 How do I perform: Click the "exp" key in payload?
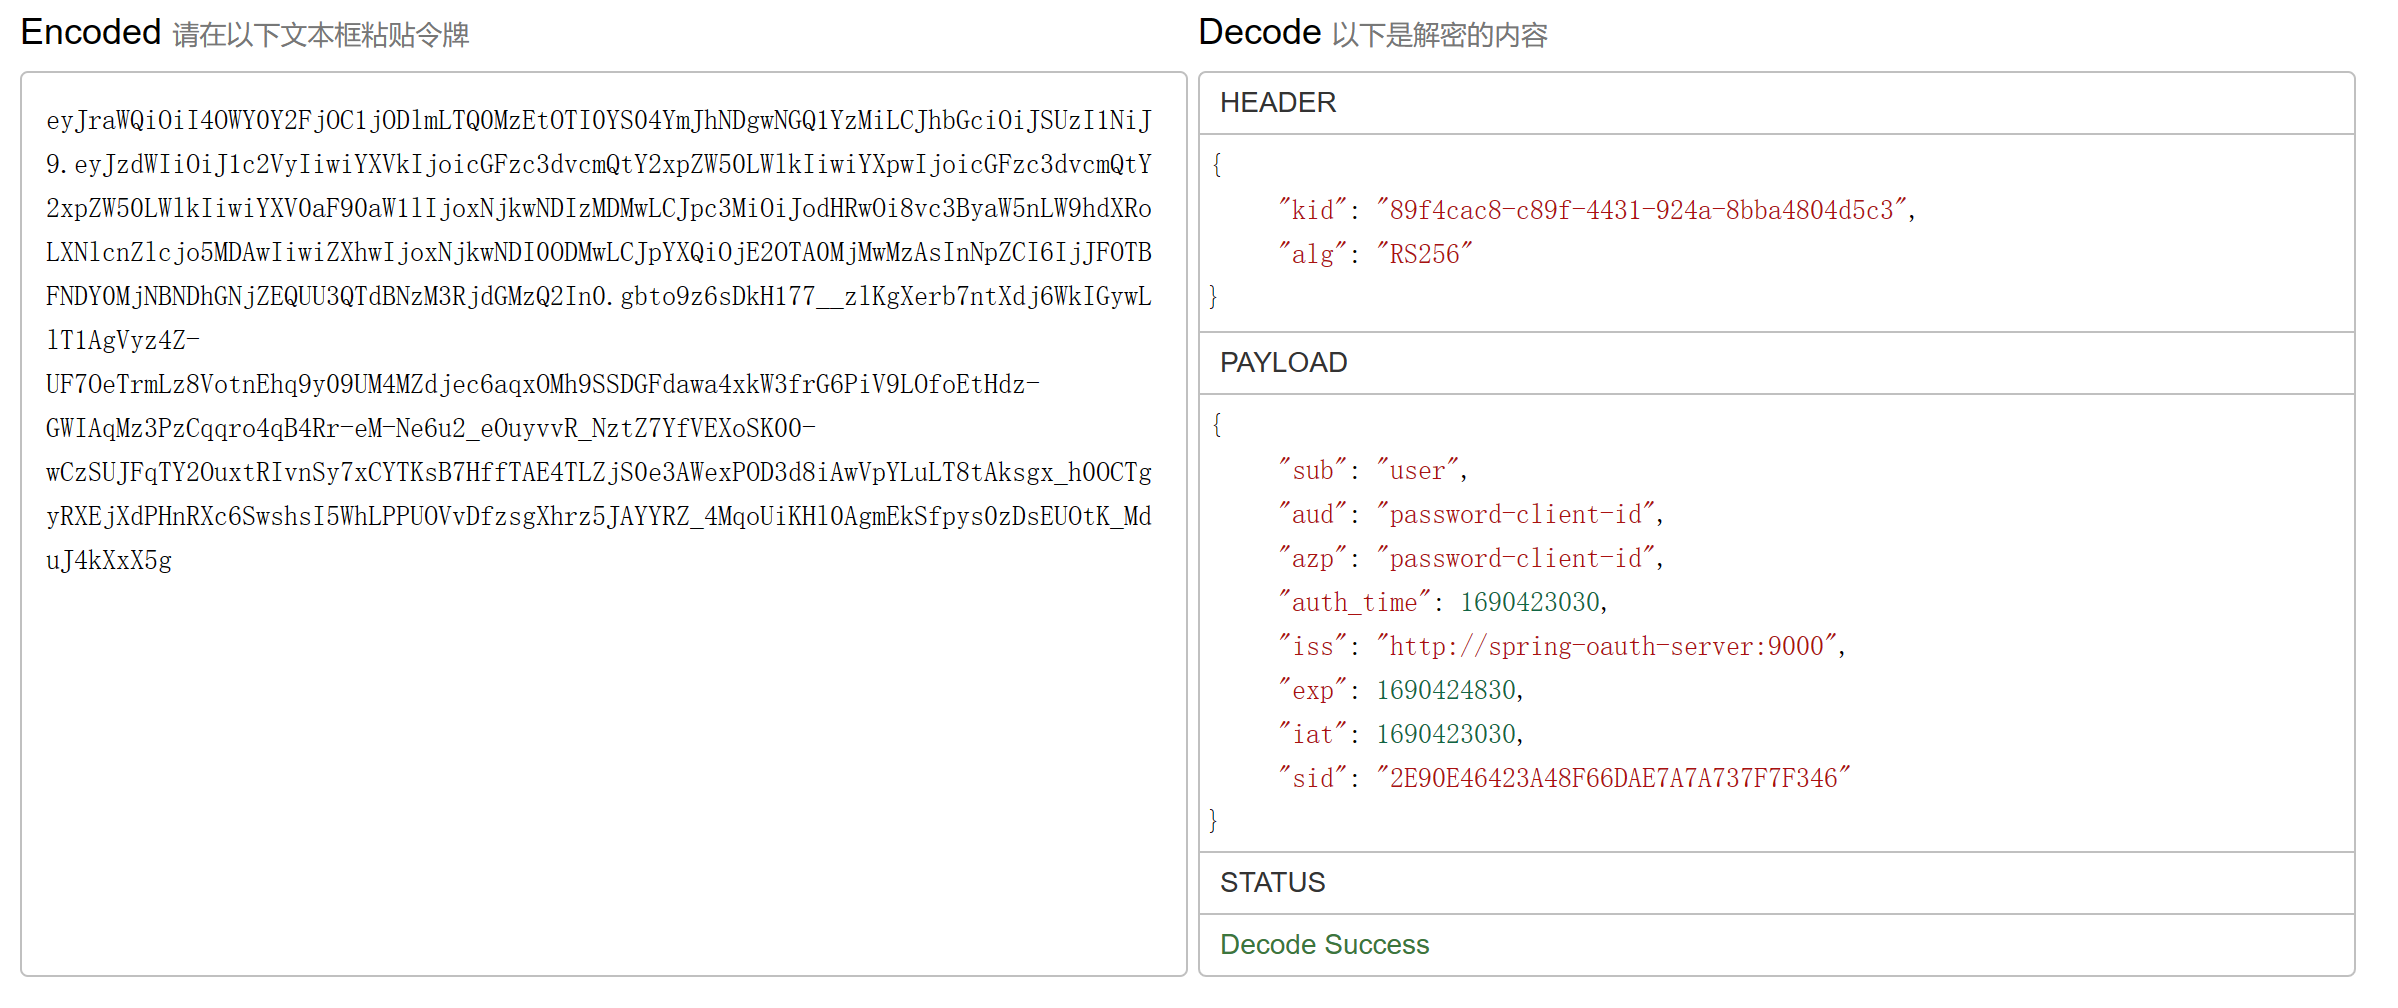point(1312,690)
